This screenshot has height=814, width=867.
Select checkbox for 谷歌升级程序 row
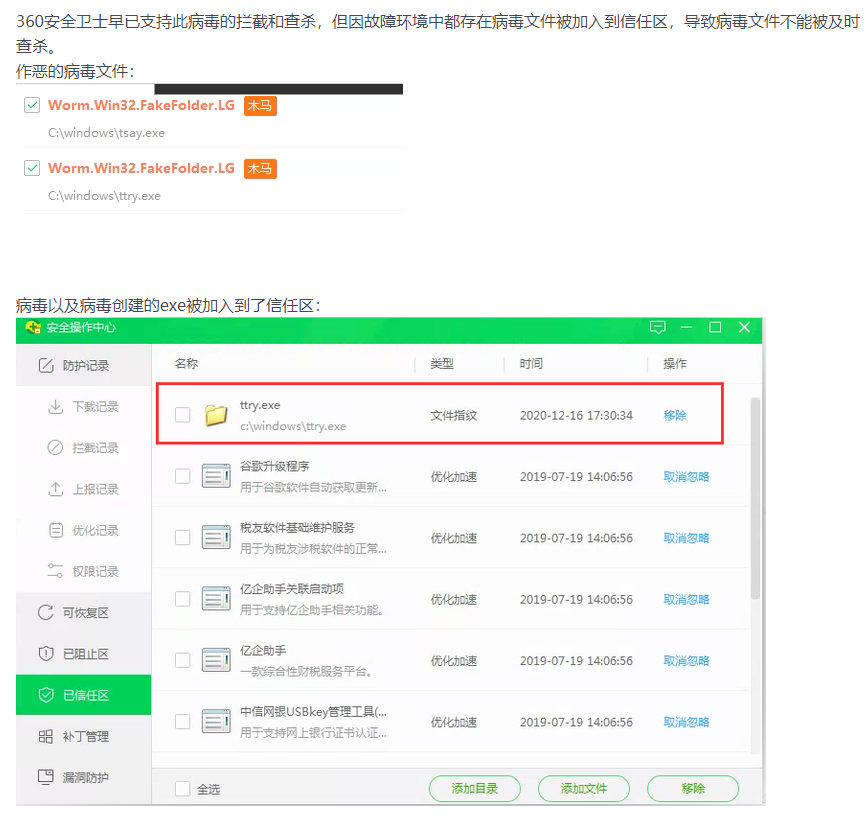pyautogui.click(x=182, y=476)
